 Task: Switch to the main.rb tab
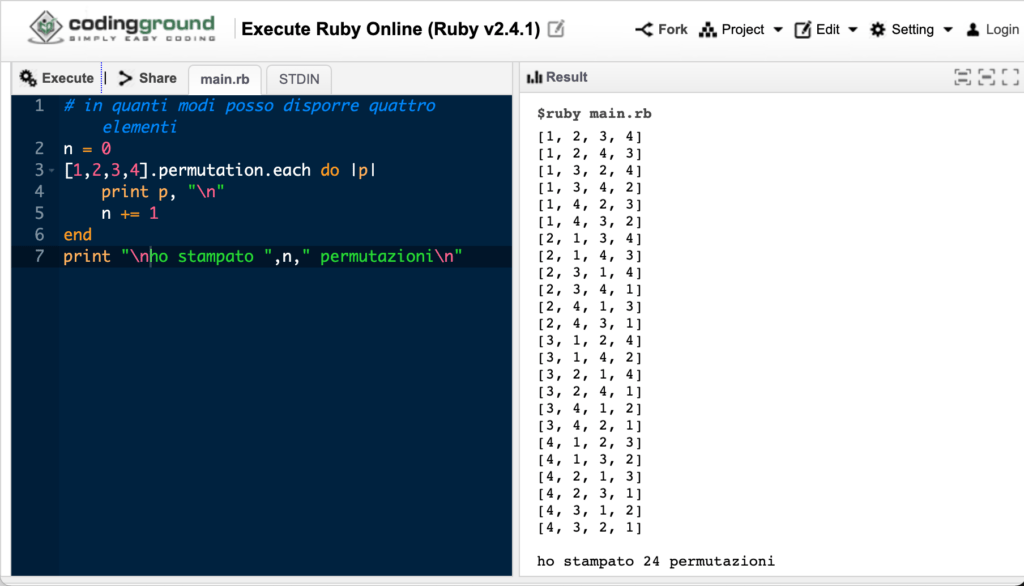tap(225, 79)
